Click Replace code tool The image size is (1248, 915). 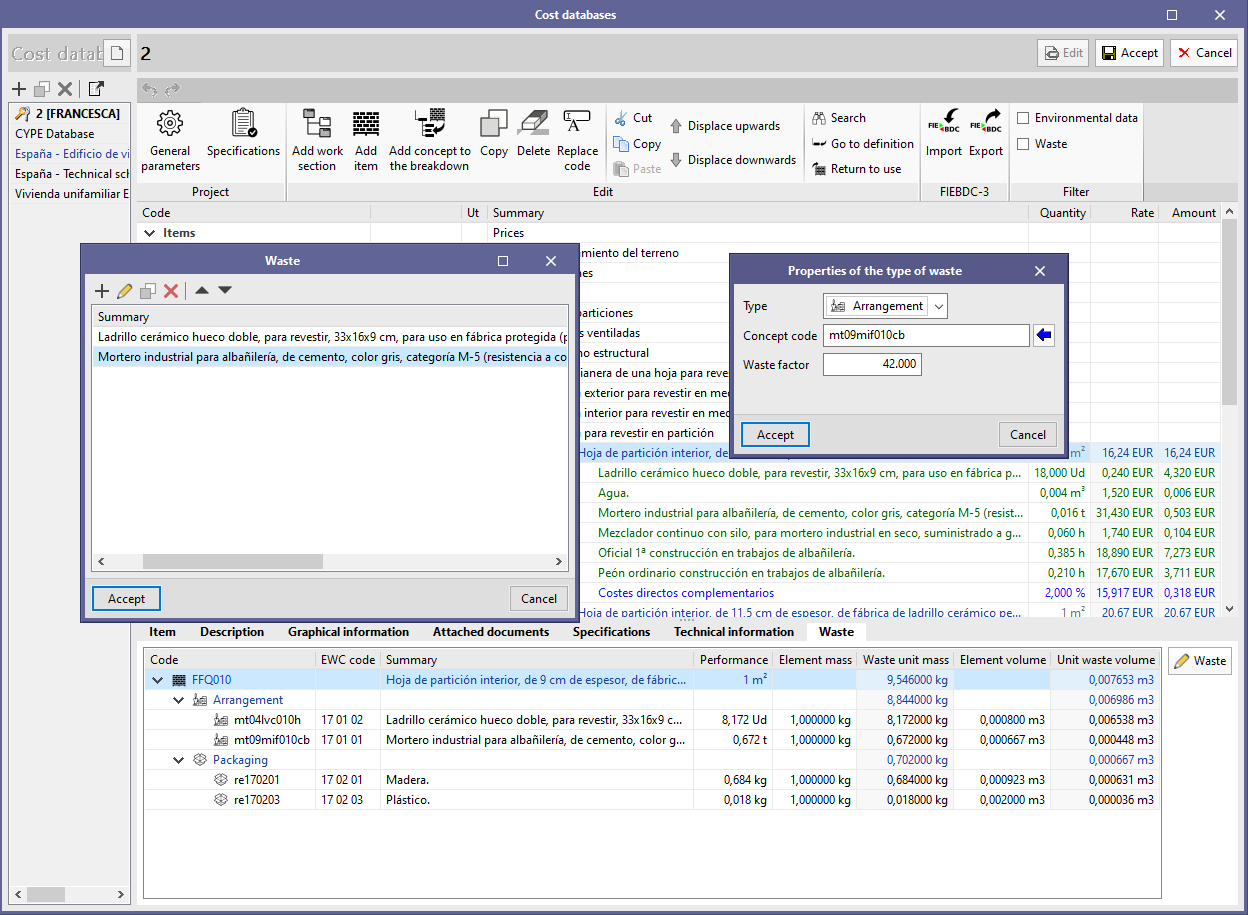(577, 140)
